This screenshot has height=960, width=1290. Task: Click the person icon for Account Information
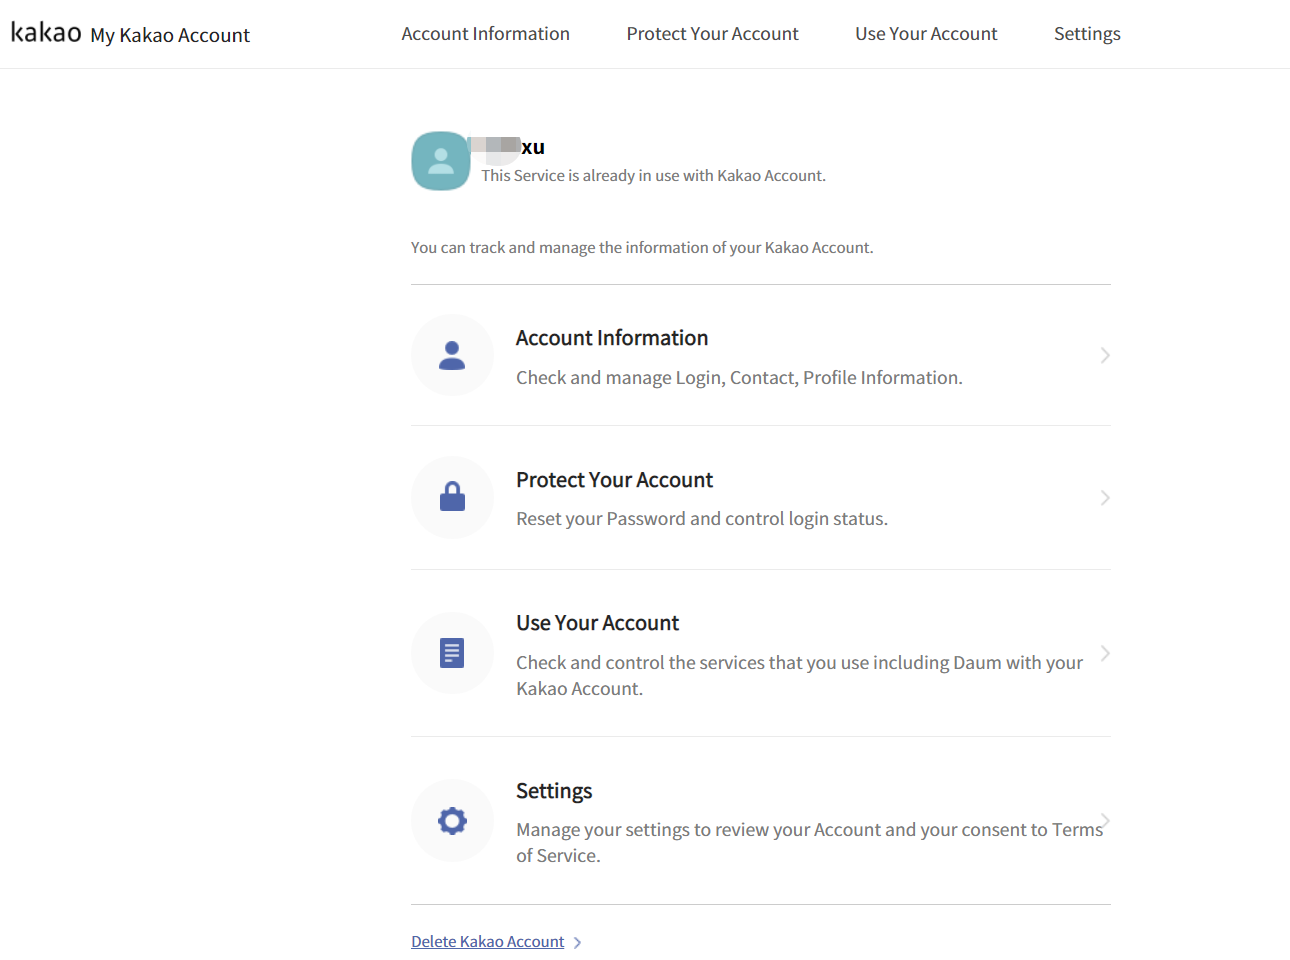[x=452, y=355]
